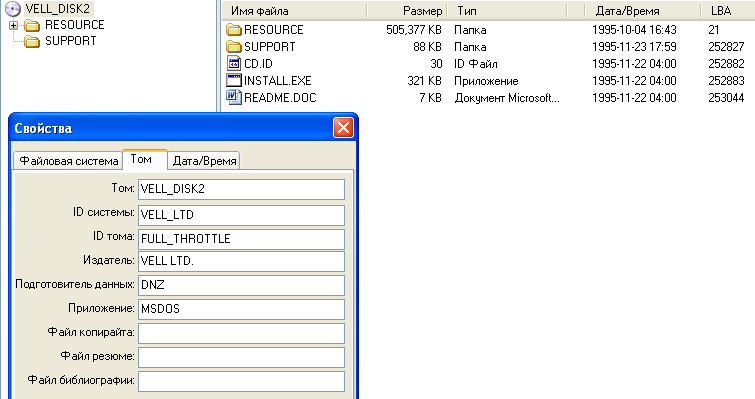Click the README.DOC Word document icon
This screenshot has width=755, height=399.
(x=234, y=97)
